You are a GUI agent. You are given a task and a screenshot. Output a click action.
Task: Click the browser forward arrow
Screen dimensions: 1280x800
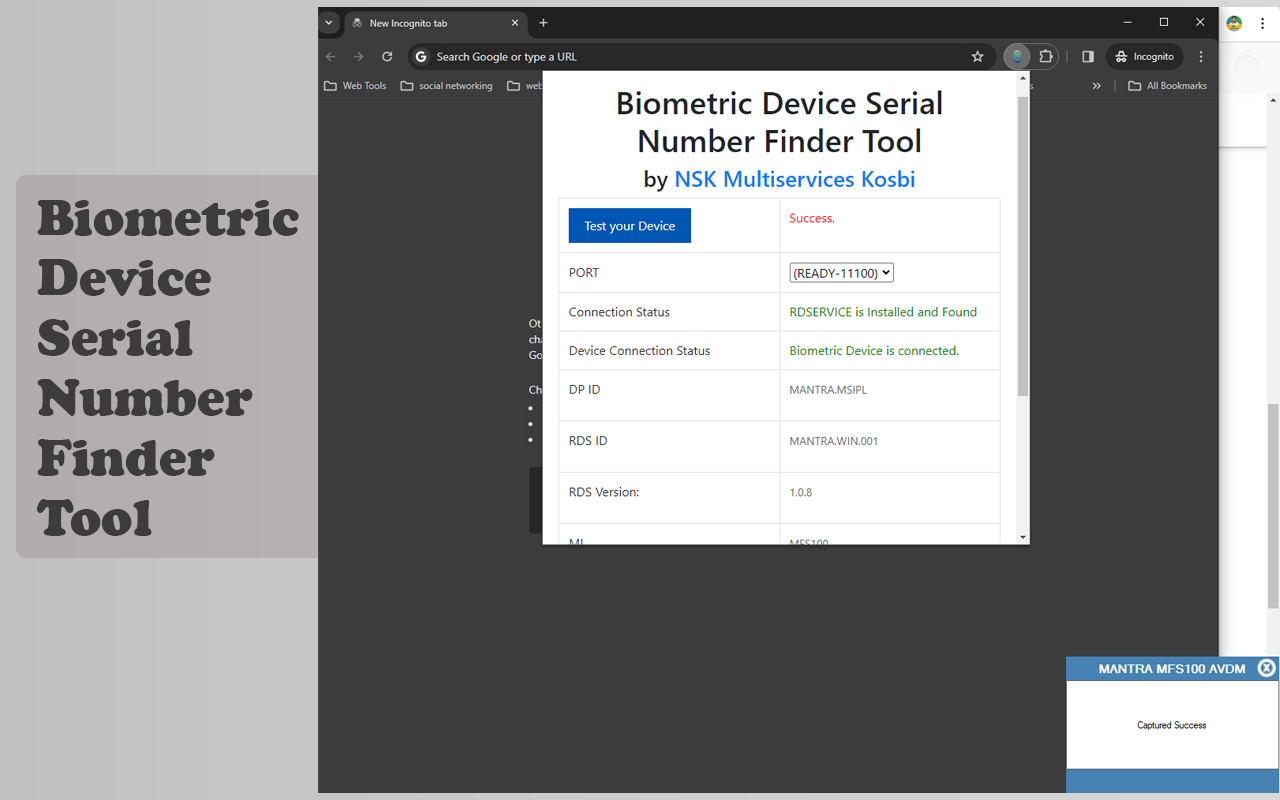coord(359,56)
